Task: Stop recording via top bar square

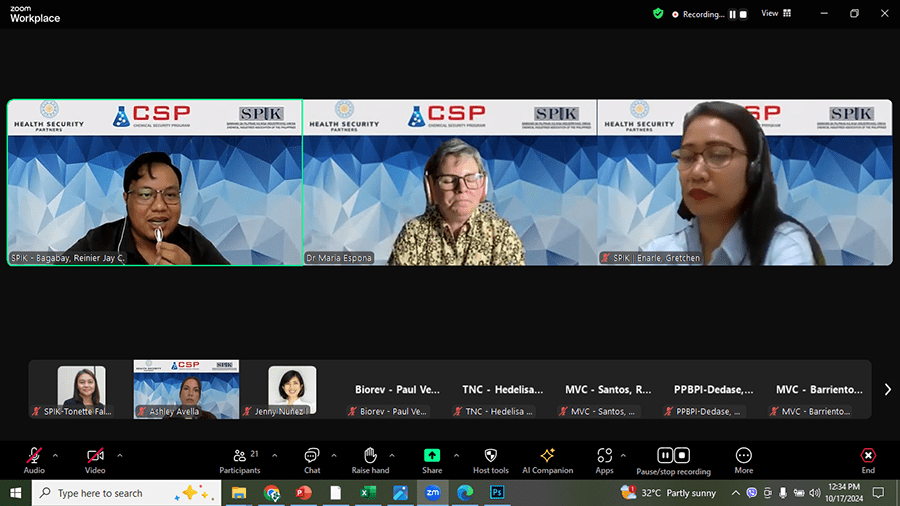Action: click(x=743, y=14)
